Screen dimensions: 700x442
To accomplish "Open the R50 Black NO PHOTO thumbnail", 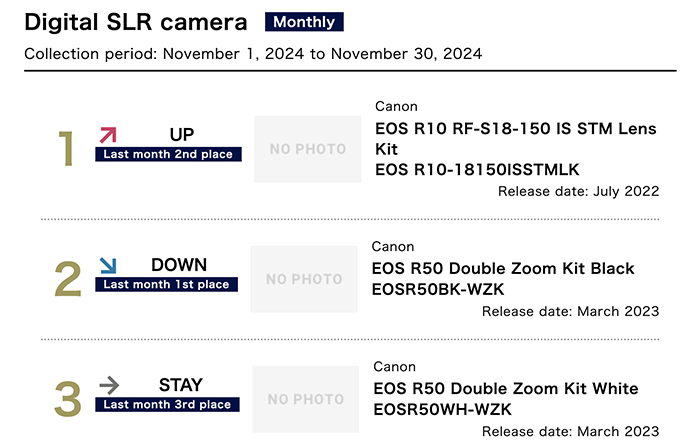I will (x=304, y=279).
